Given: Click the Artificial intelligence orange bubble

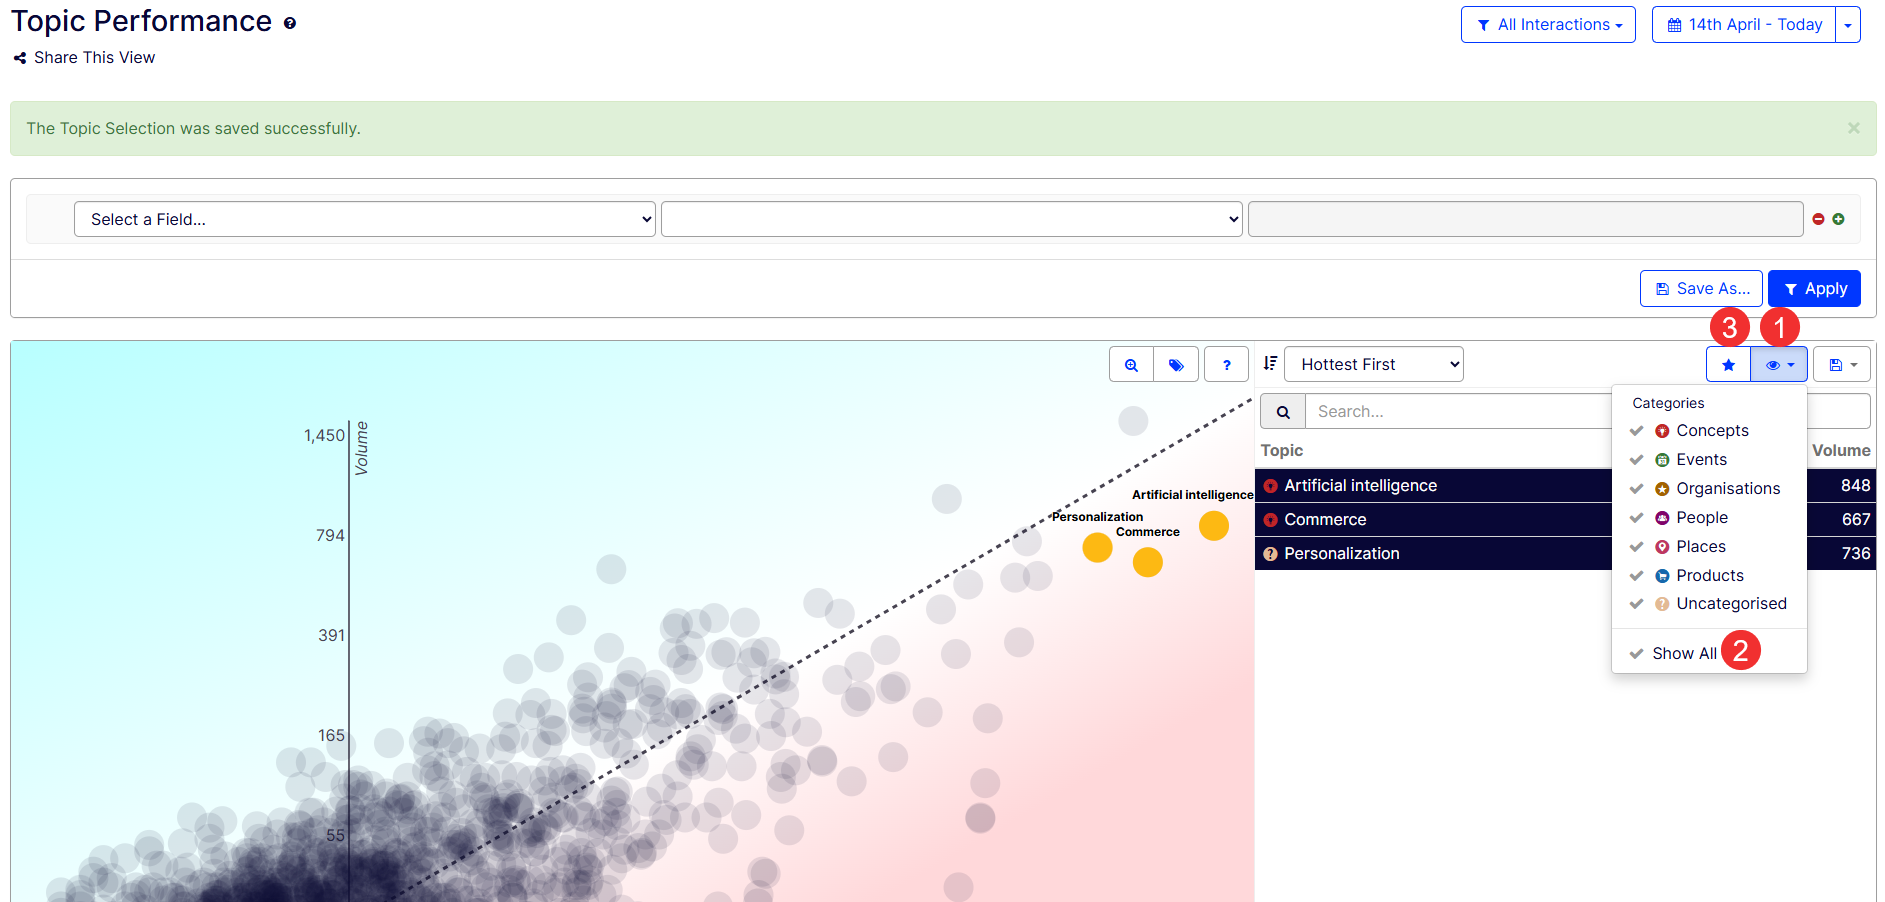Looking at the screenshot, I should click(1214, 526).
